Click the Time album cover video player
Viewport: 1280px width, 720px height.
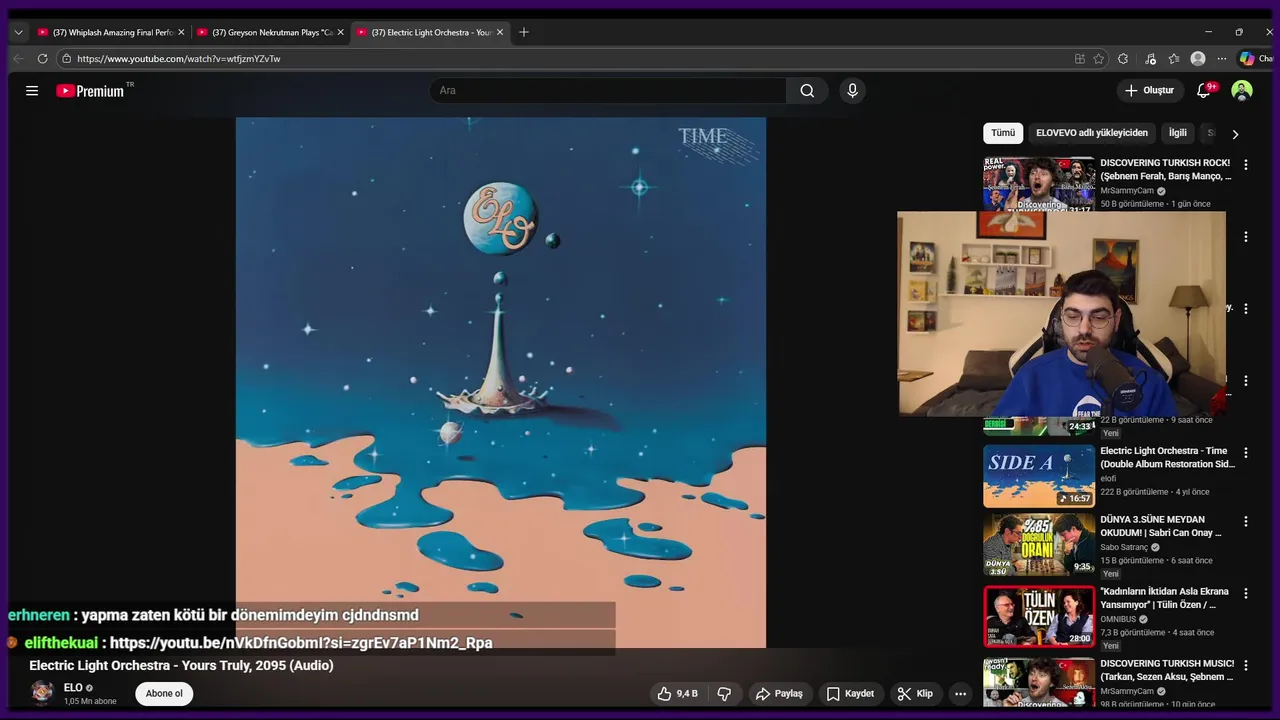pyautogui.click(x=501, y=382)
